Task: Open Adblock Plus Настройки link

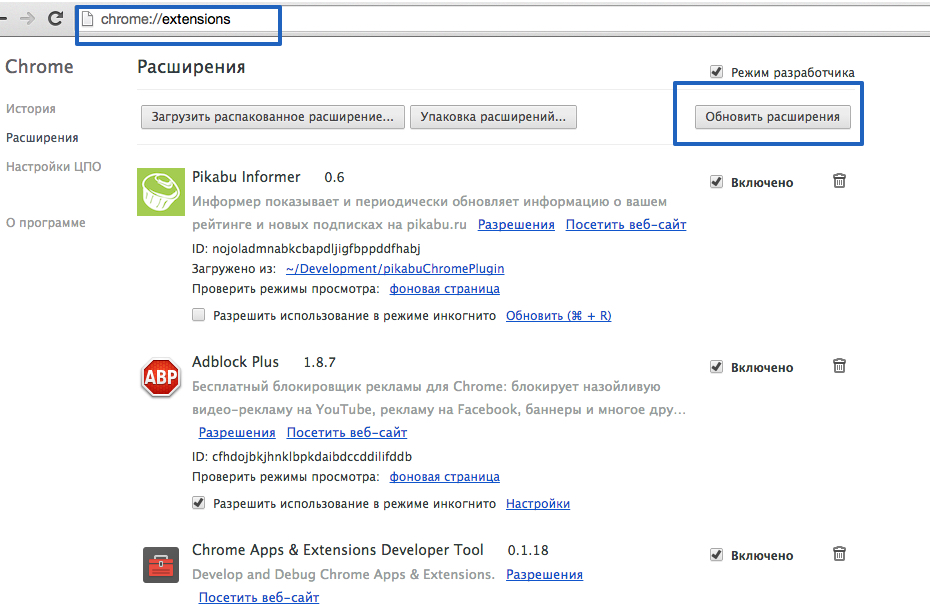Action: (538, 504)
